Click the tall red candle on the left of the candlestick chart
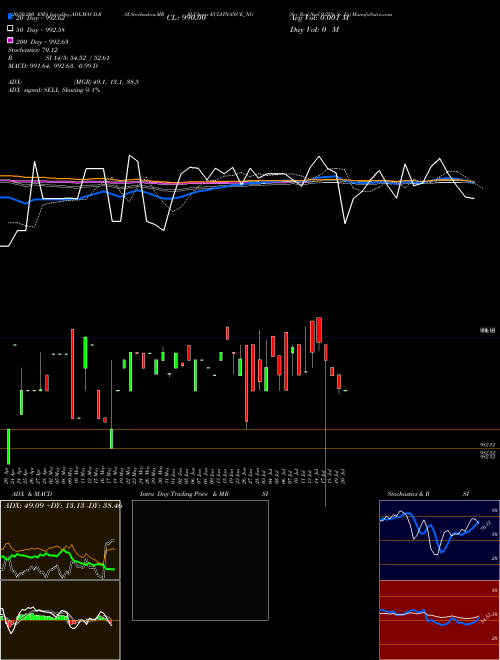The height and width of the screenshot is (660, 500). tap(72, 374)
